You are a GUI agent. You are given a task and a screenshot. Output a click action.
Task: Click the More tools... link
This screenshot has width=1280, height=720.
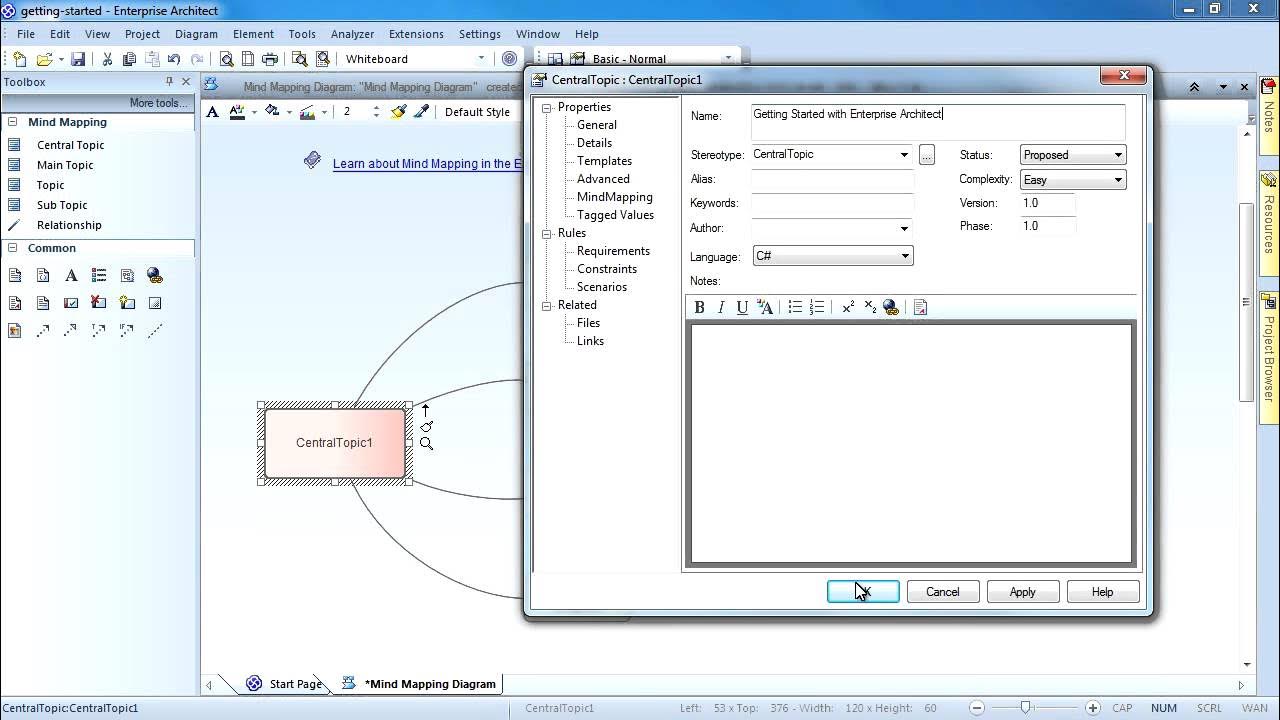coord(158,103)
